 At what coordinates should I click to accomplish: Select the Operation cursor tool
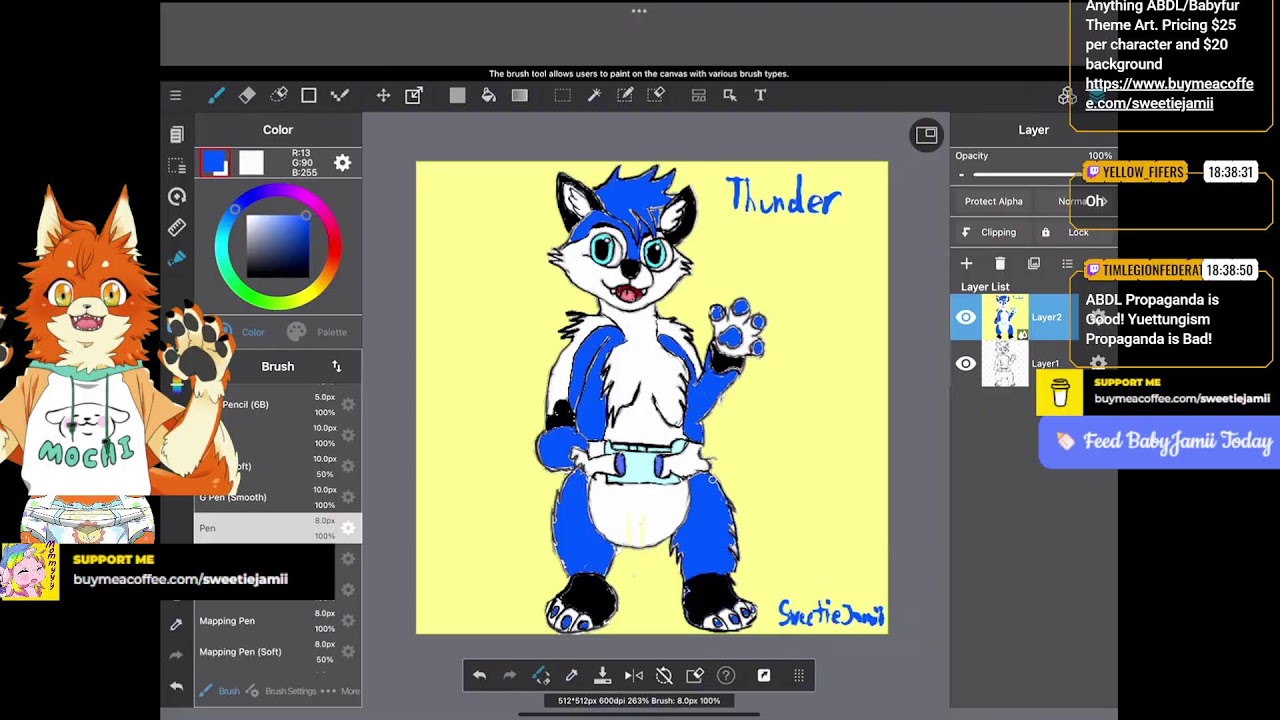[x=730, y=95]
